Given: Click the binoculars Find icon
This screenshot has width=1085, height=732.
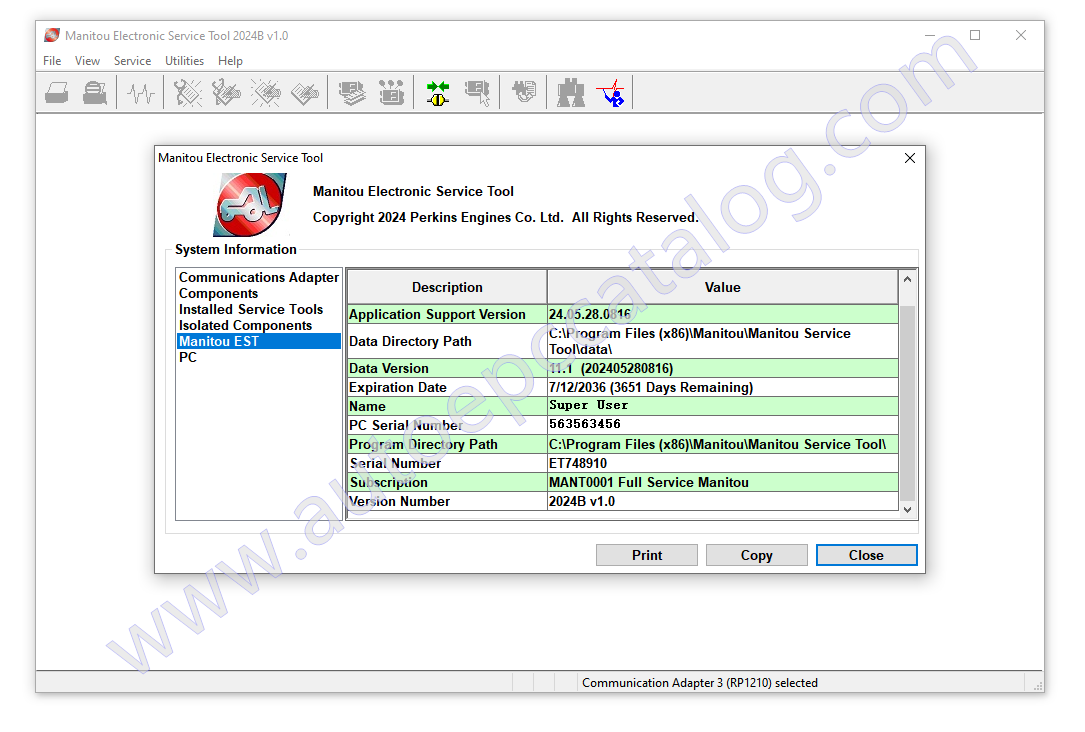Looking at the screenshot, I should point(571,93).
